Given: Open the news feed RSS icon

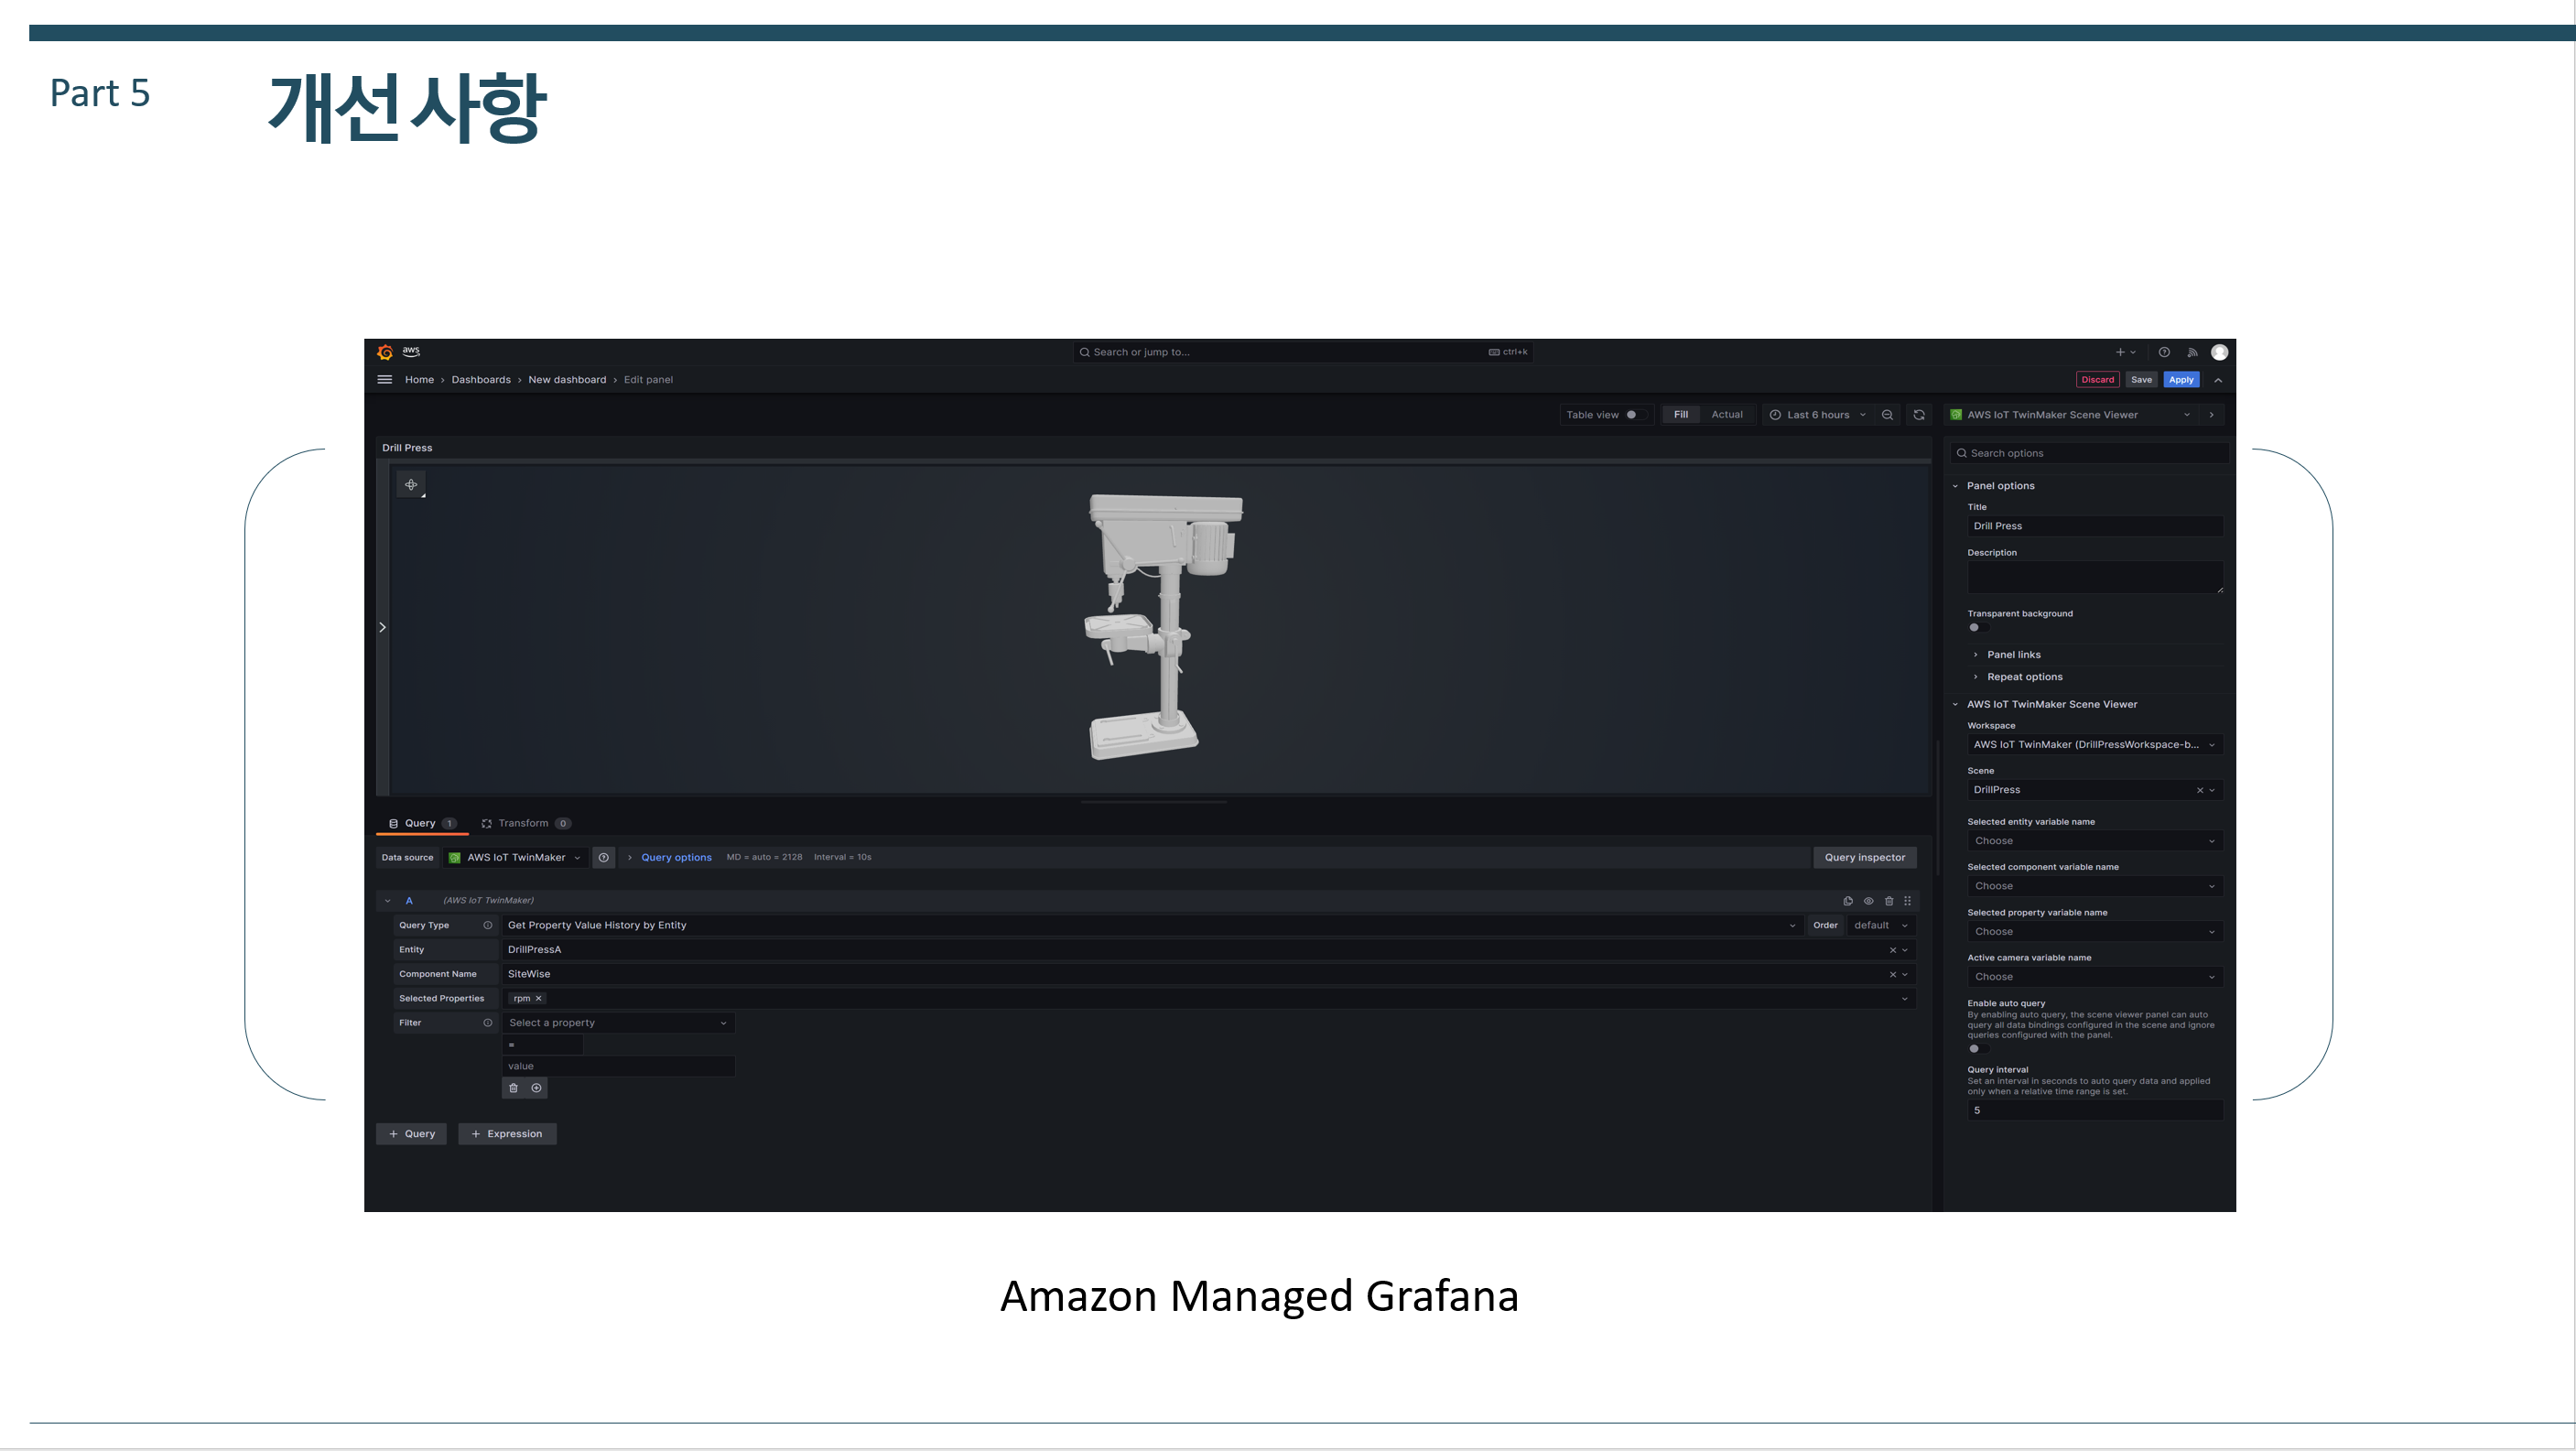Looking at the screenshot, I should [x=2192, y=352].
